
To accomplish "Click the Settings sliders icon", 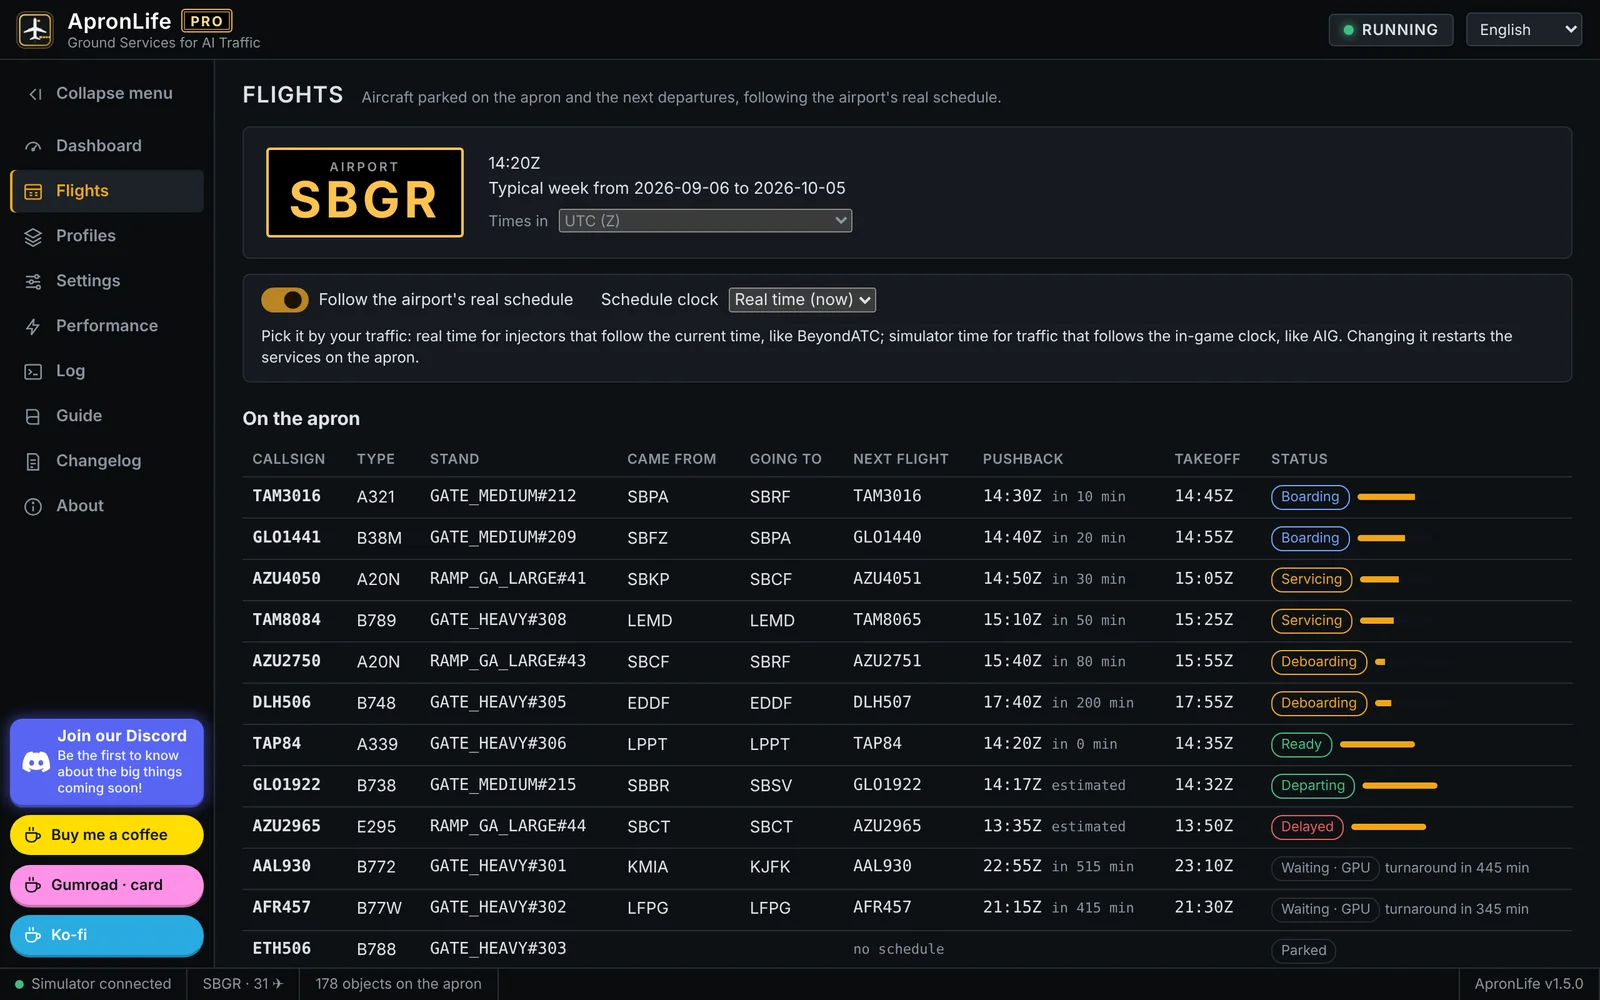I will (x=33, y=281).
